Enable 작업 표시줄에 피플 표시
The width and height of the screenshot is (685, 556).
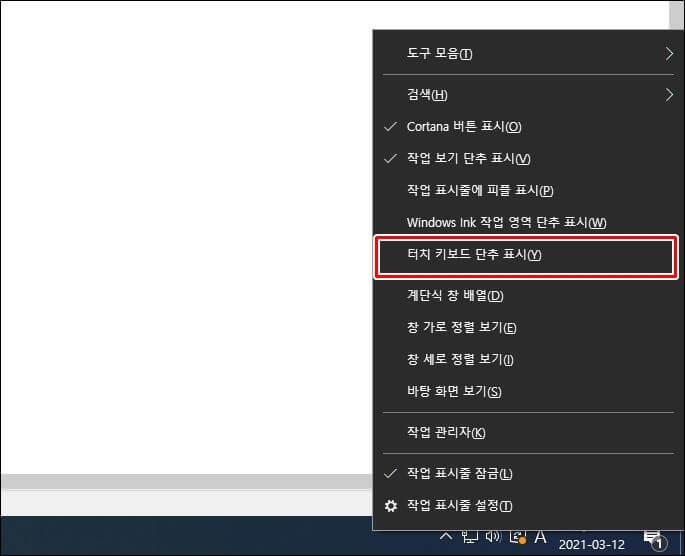[526, 190]
